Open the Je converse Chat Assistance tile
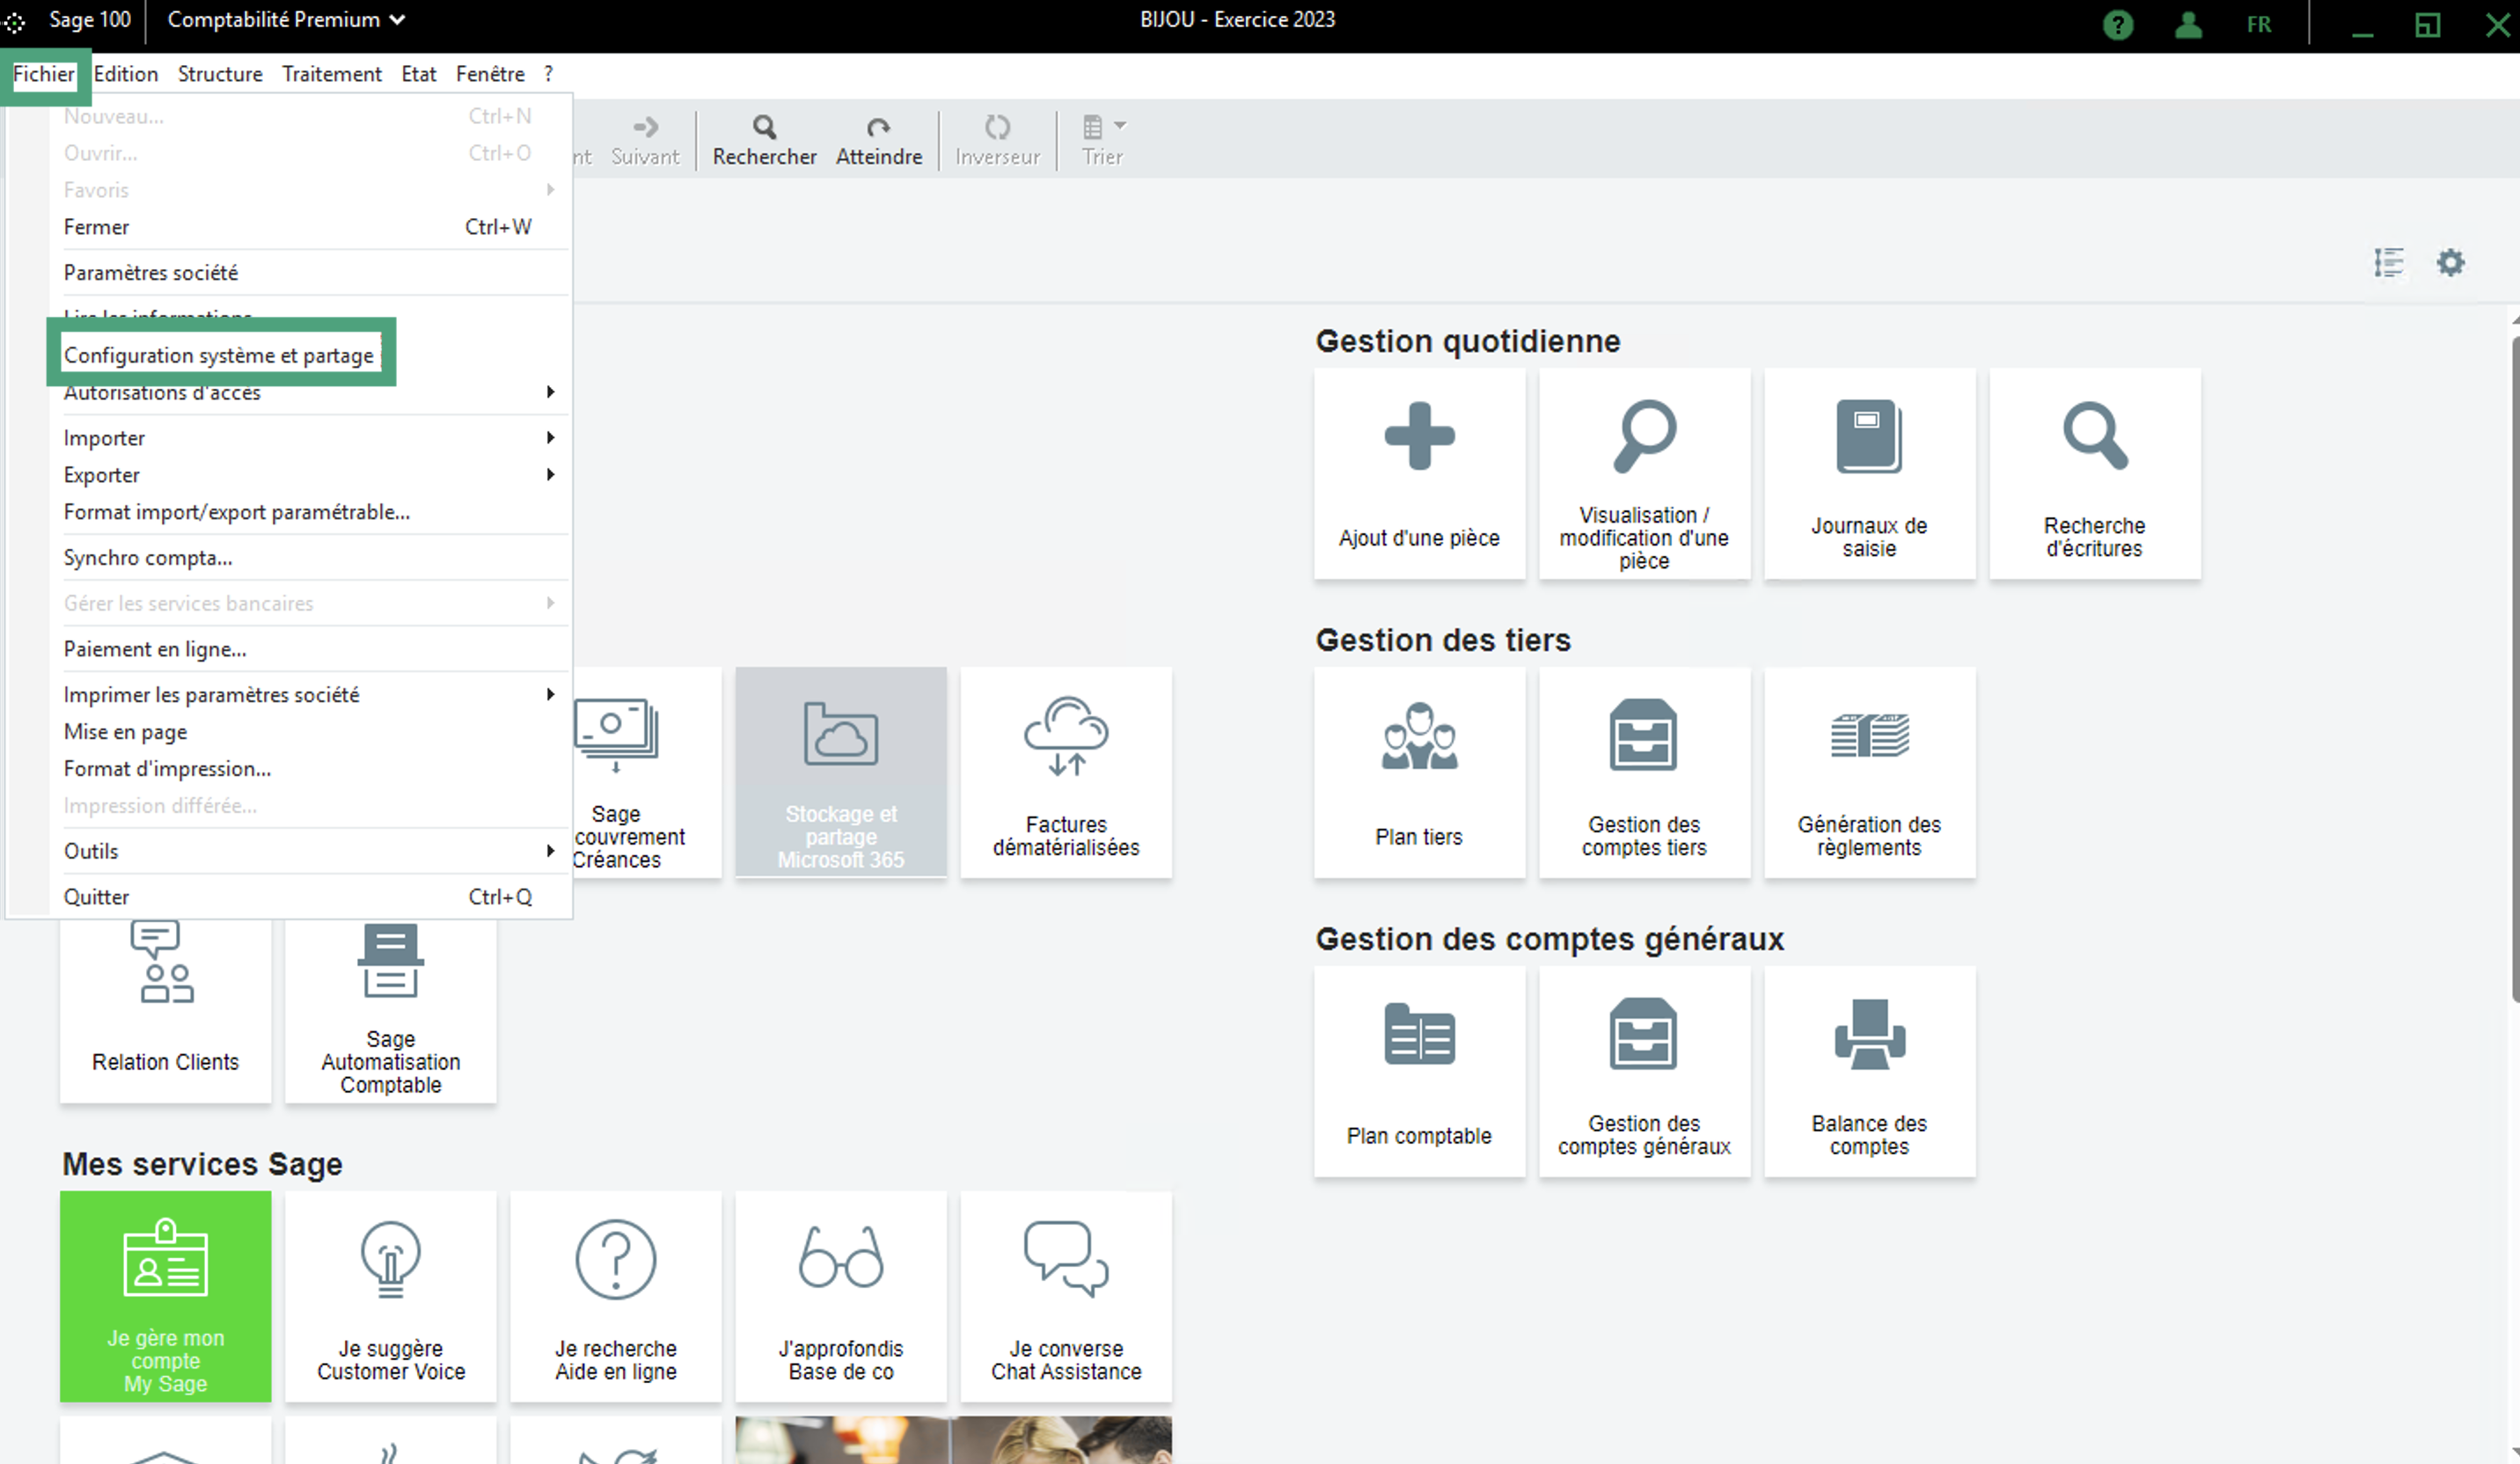2520x1464 pixels. click(1066, 1296)
